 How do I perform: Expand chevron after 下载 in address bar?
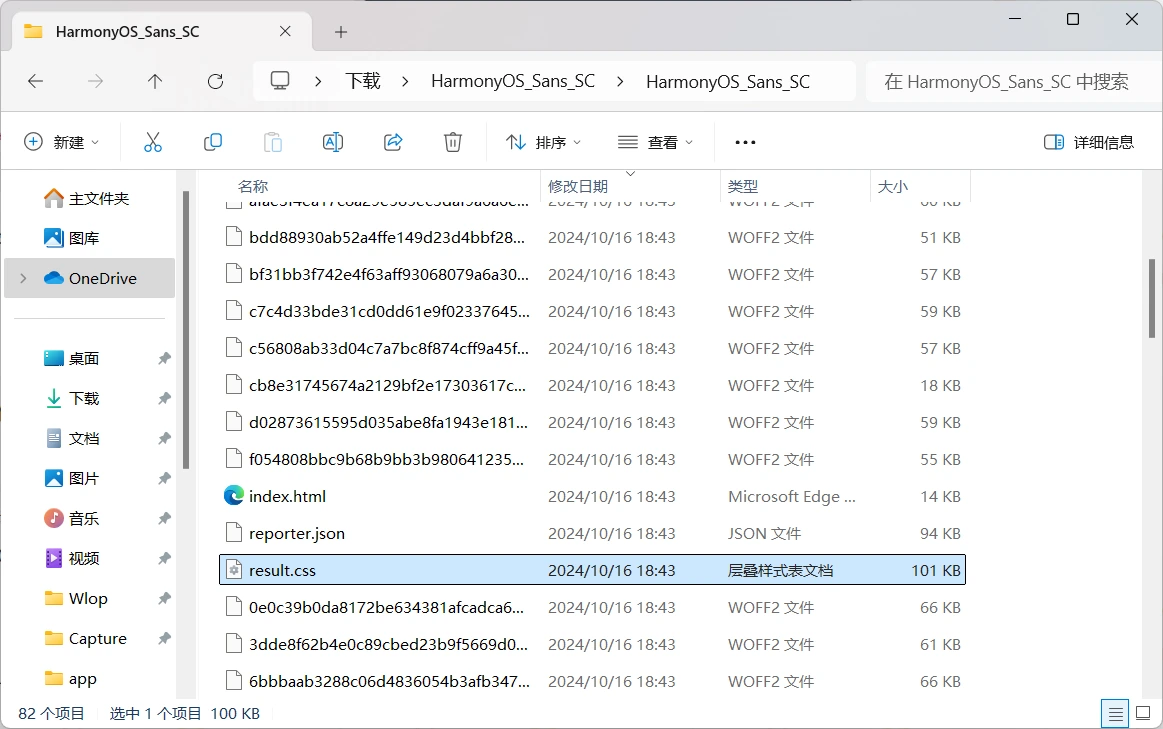[x=405, y=82]
